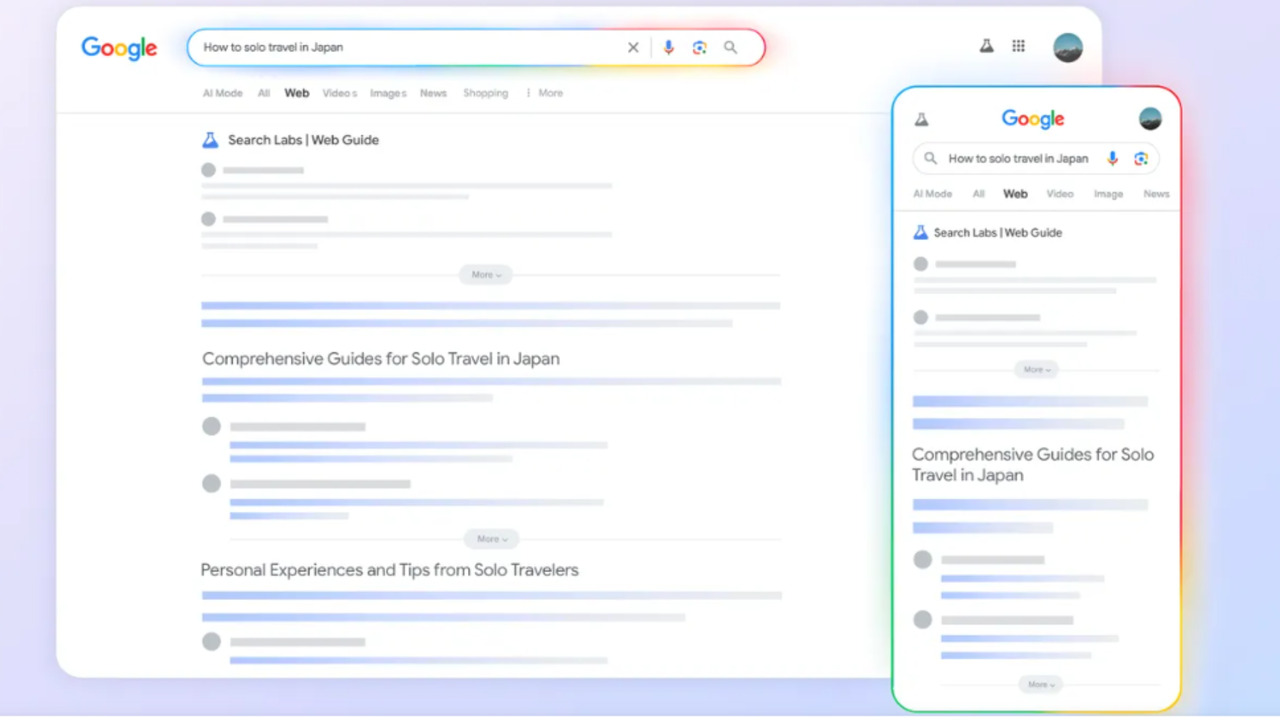Clear the desktop search box with the X
This screenshot has width=1280, height=720.
coord(633,47)
